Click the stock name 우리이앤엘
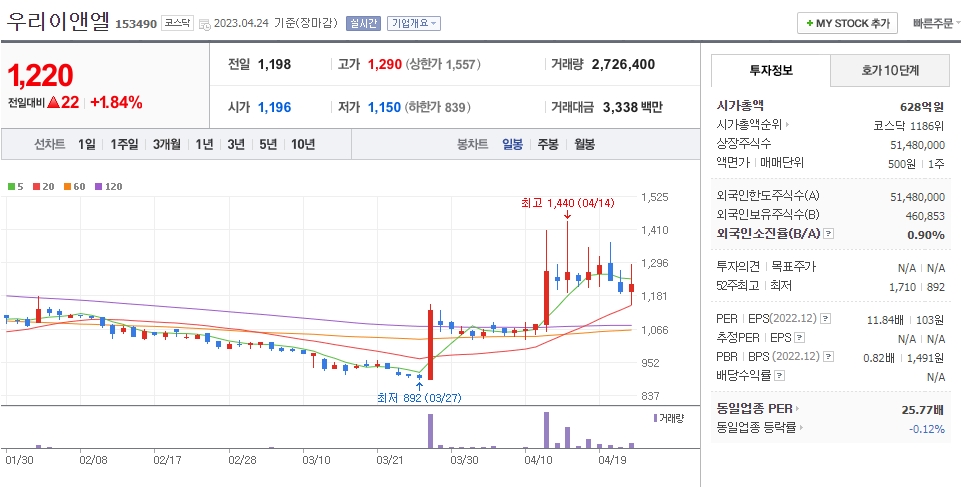The image size is (974, 487). 58,22
